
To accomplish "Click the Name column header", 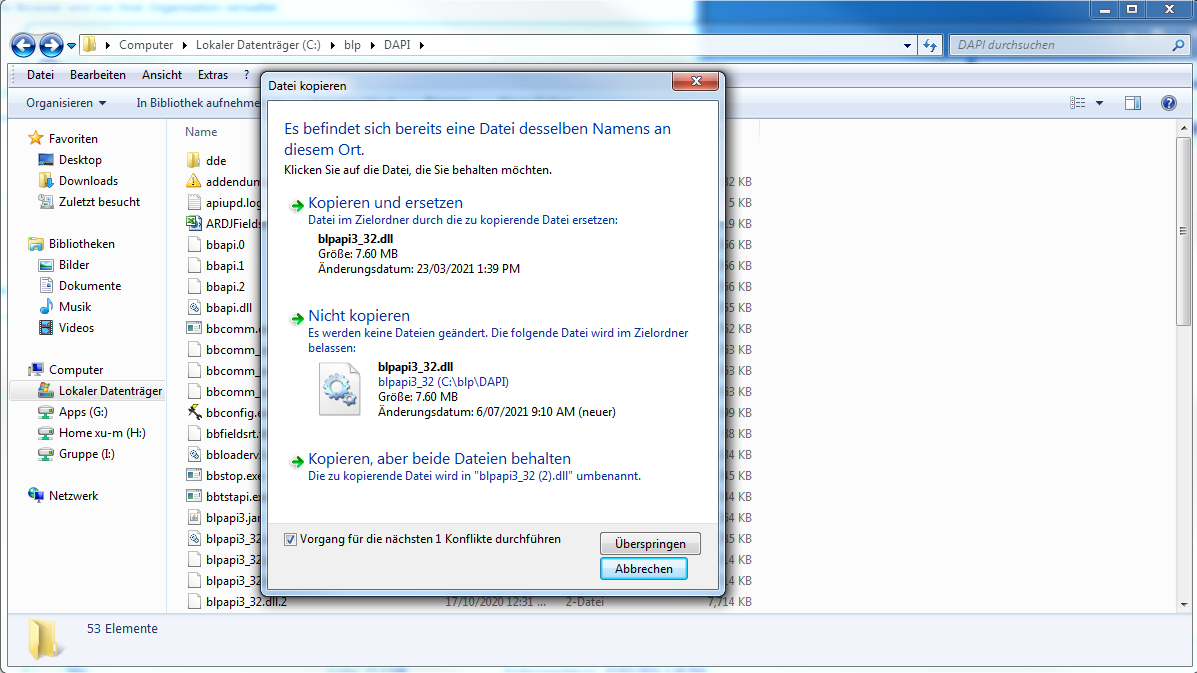I will [x=202, y=132].
